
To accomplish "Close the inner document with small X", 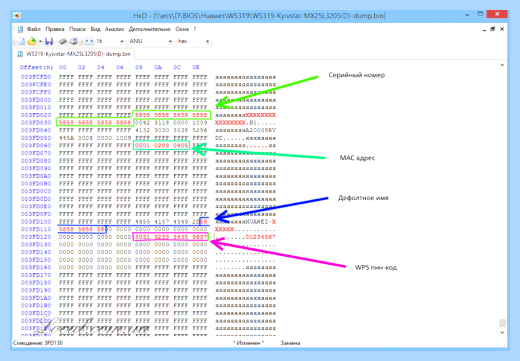I will (502, 29).
